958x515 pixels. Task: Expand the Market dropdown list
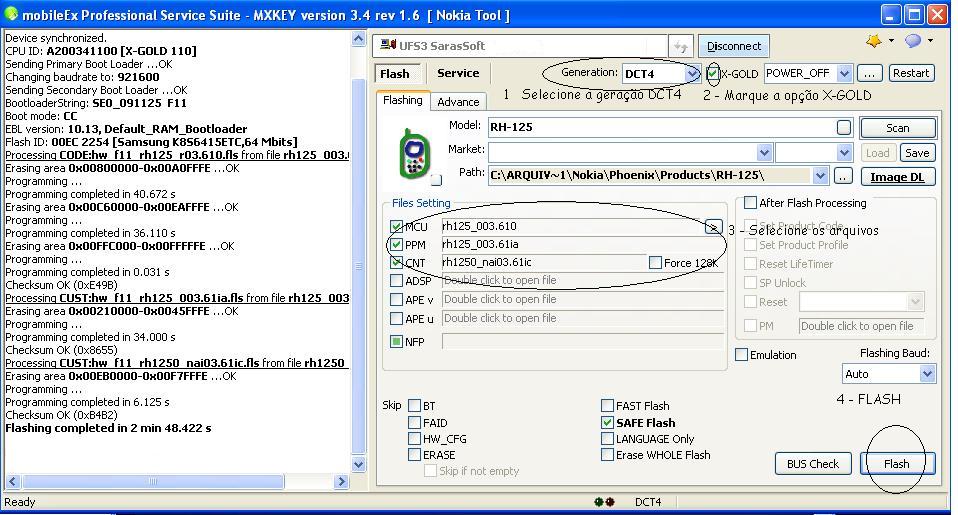(764, 152)
